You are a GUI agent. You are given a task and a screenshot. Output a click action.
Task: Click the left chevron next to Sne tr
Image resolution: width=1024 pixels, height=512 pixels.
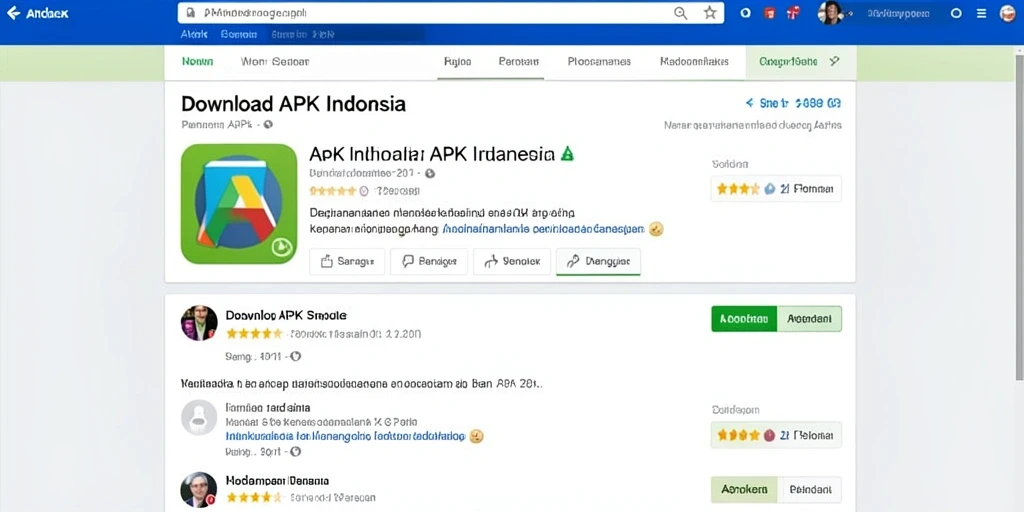pyautogui.click(x=749, y=103)
